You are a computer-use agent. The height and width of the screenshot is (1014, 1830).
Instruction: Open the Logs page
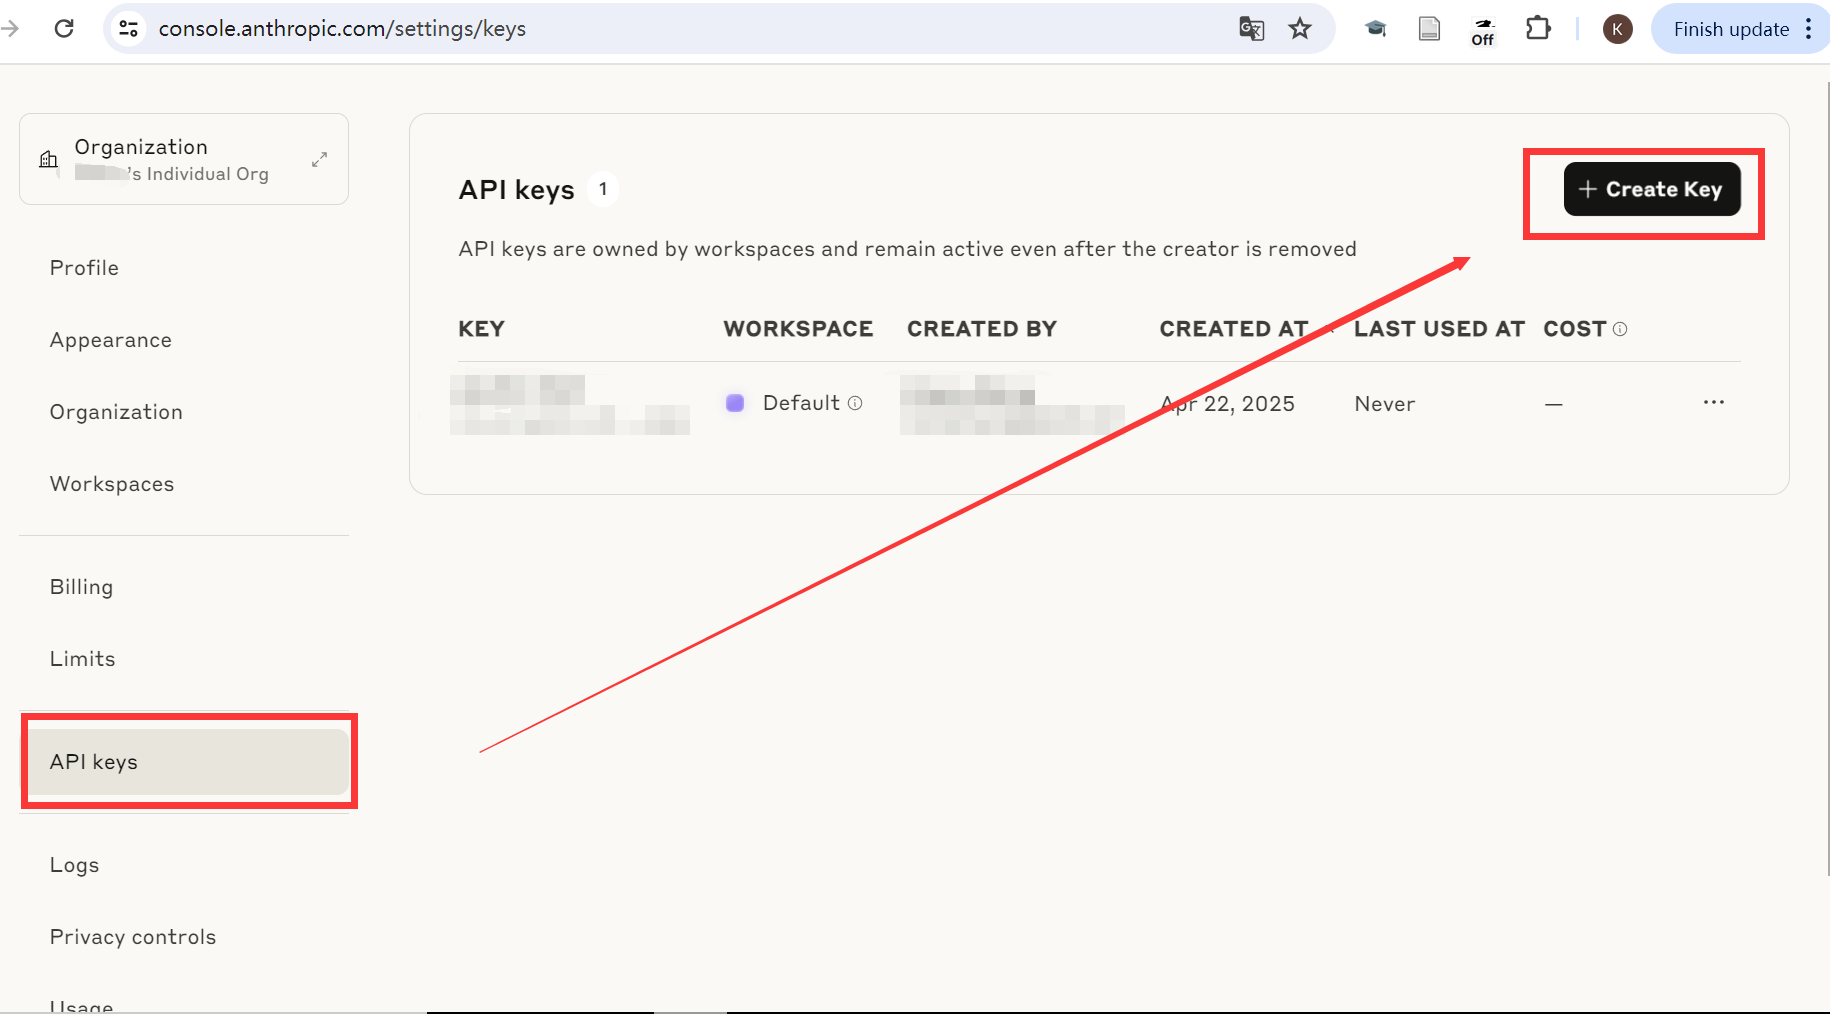click(x=74, y=865)
